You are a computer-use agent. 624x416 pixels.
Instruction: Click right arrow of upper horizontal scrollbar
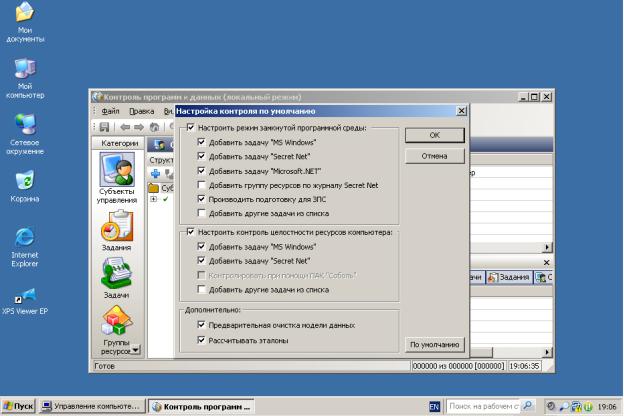click(547, 247)
